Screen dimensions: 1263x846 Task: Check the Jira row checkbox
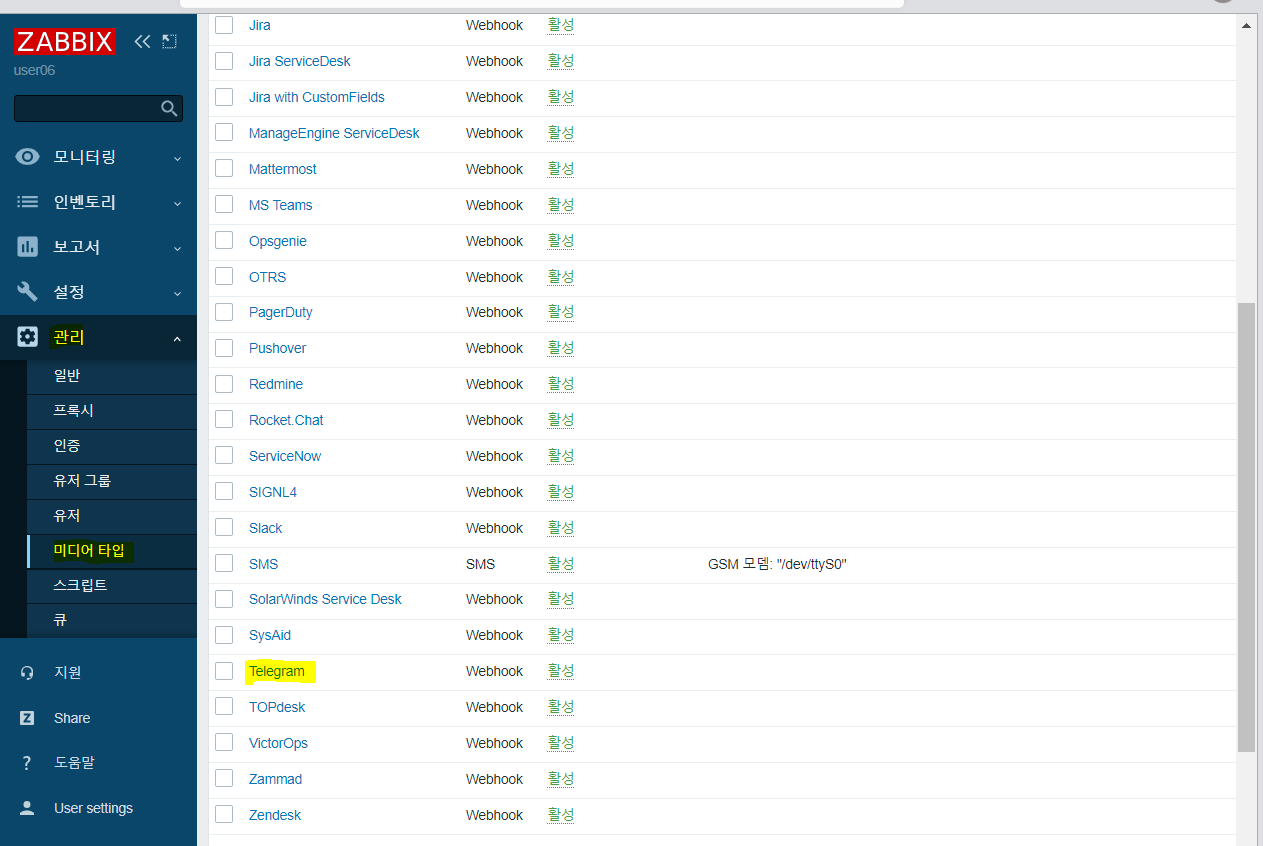(224, 25)
